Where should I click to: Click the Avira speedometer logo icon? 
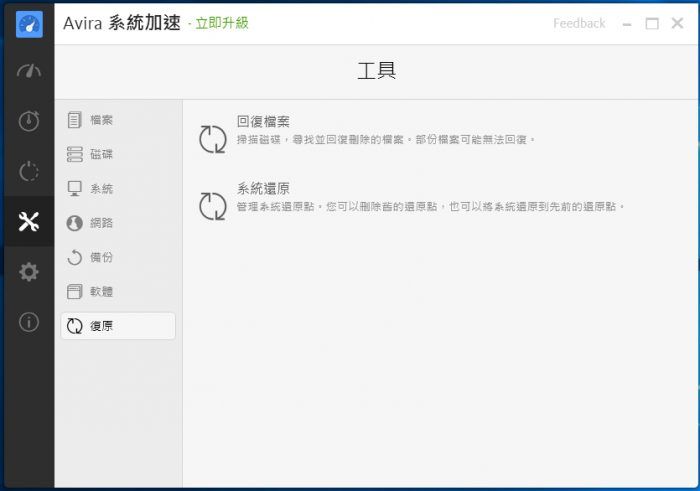(x=29, y=24)
